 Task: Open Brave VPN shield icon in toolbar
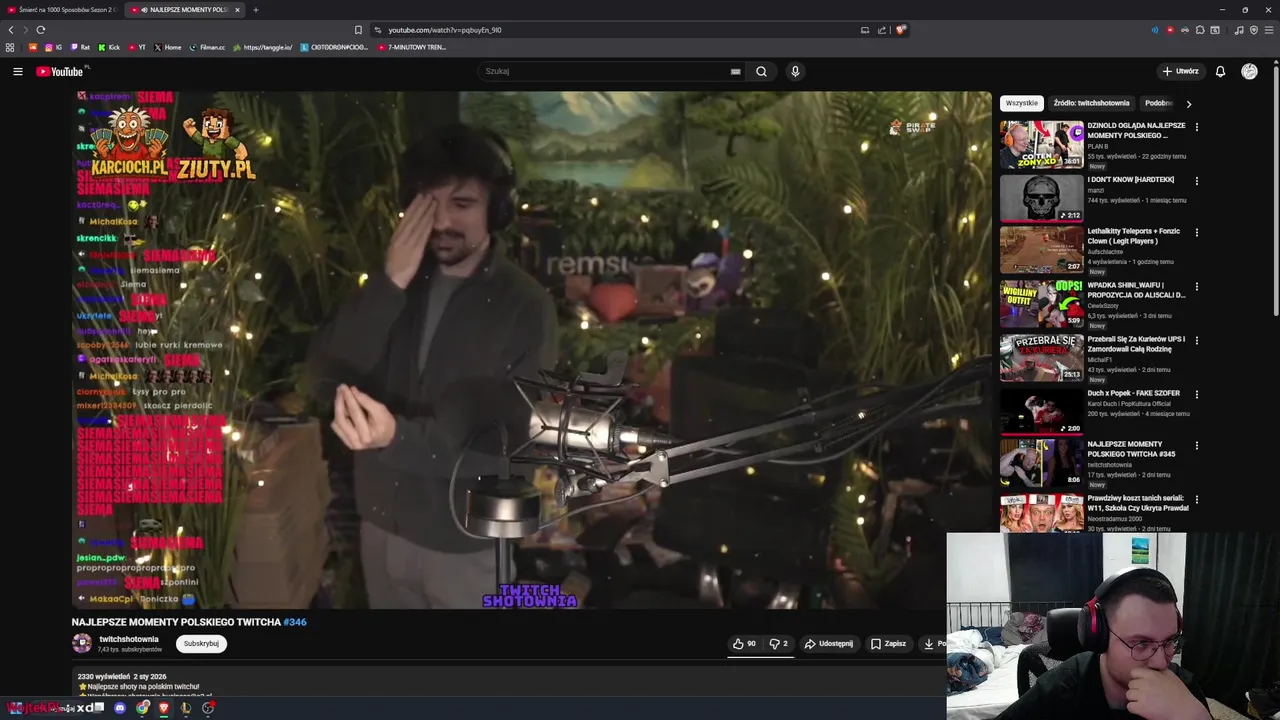click(1254, 30)
